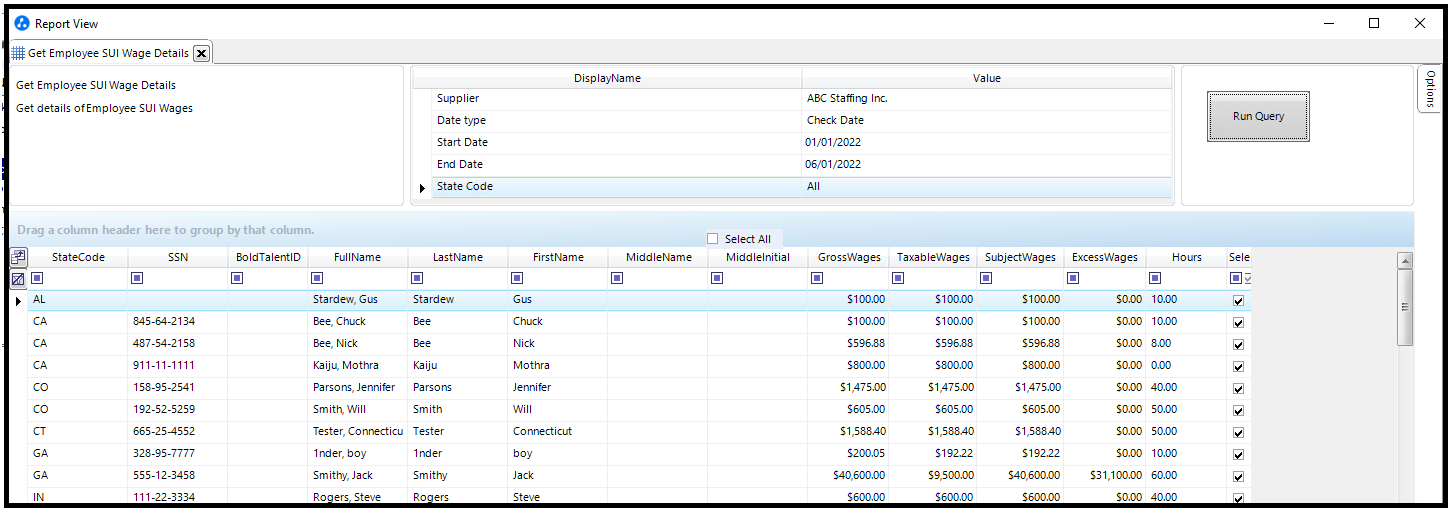This screenshot has height=511, width=1453.
Task: Sort by the SSN column header
Action: coord(178,257)
